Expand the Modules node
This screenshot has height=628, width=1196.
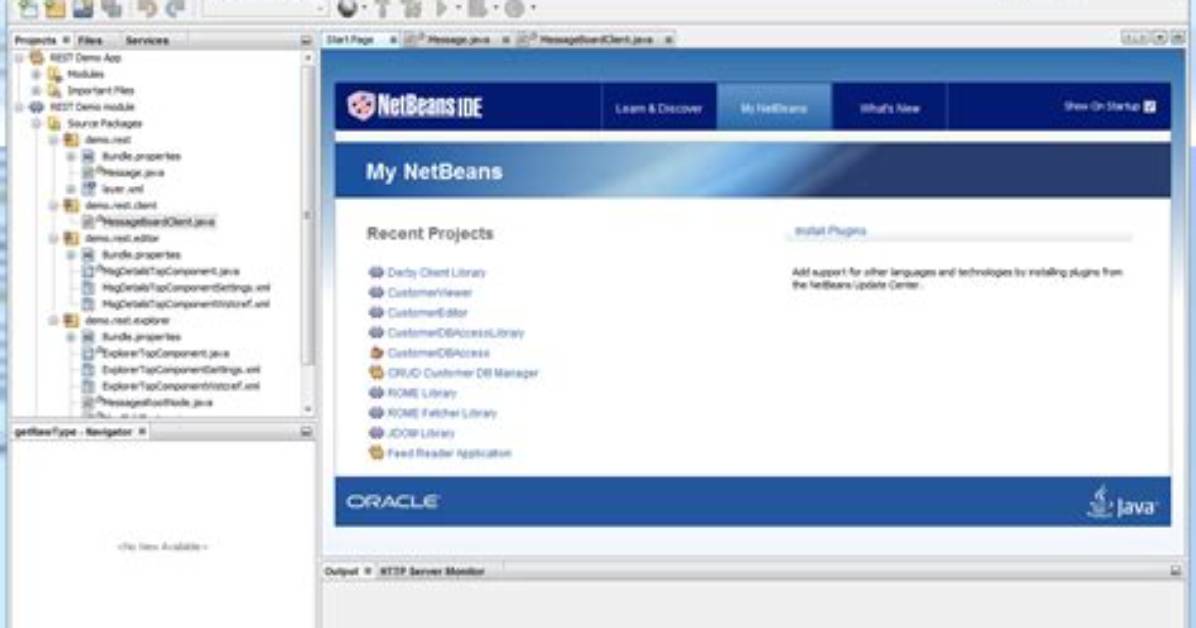tap(37, 75)
